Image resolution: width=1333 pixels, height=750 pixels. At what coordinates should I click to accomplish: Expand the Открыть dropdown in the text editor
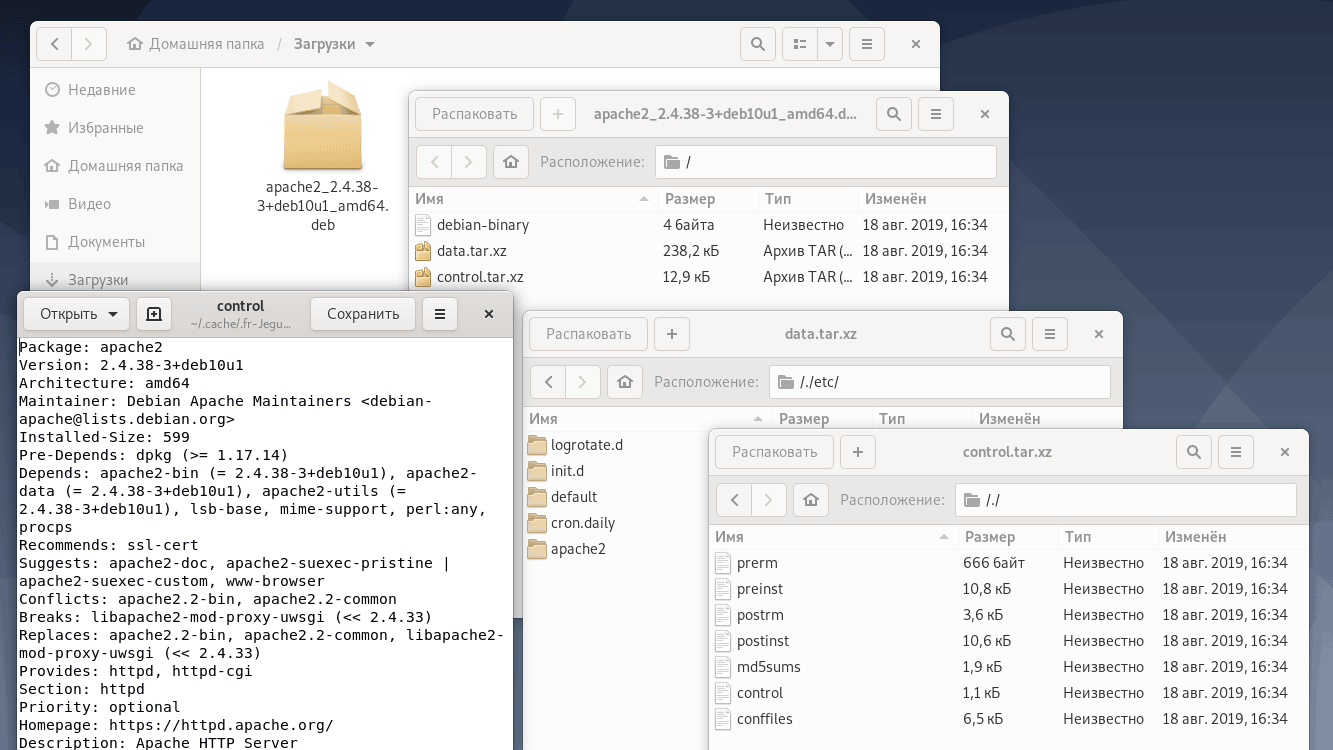coord(112,314)
